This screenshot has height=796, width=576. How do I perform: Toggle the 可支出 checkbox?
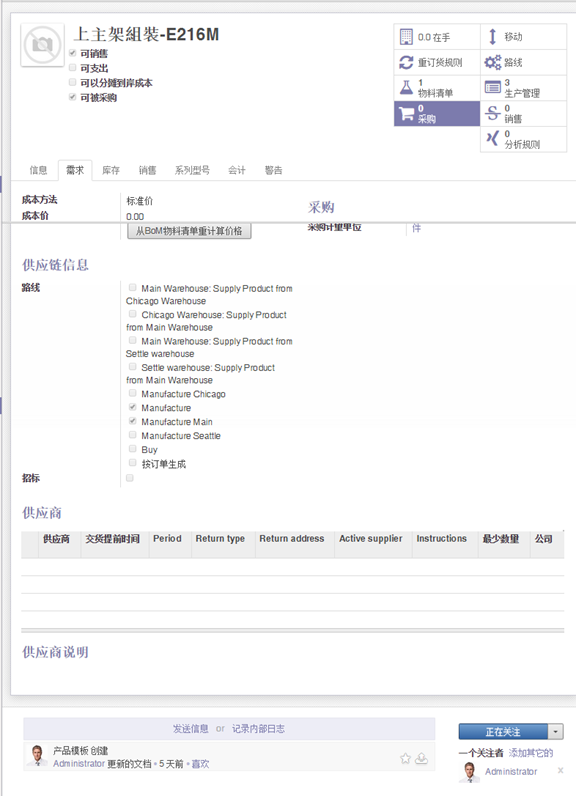(73, 68)
